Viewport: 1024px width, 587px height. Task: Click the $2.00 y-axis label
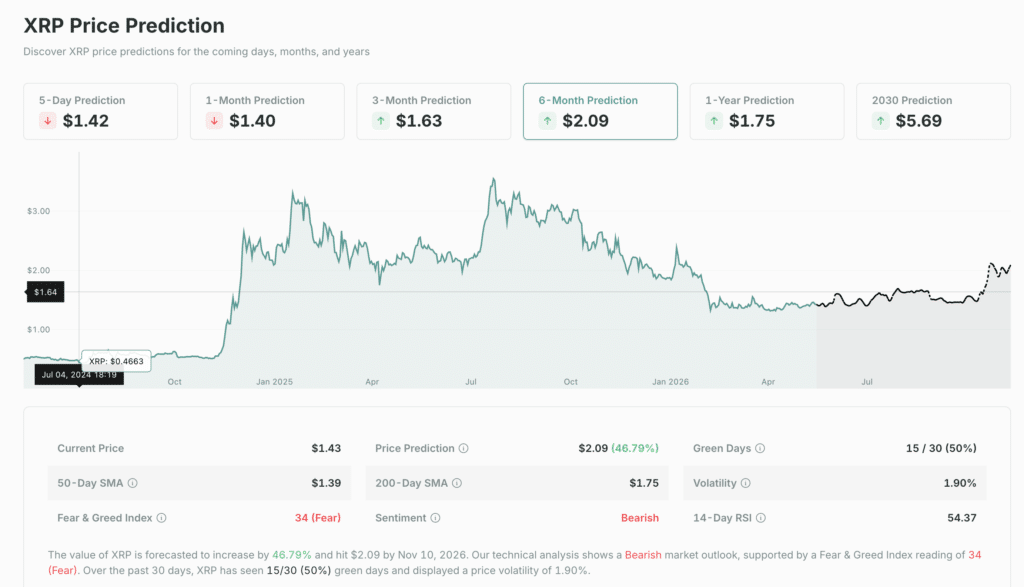(39, 270)
